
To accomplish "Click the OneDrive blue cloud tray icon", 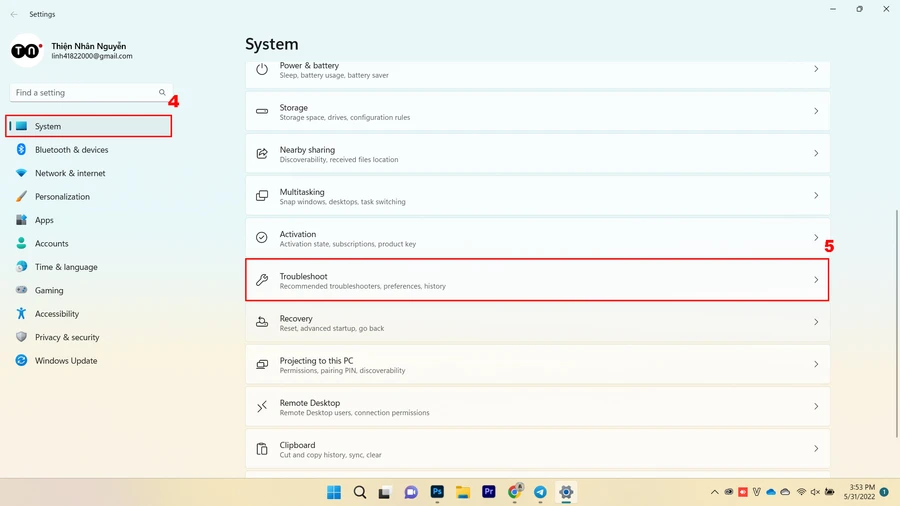I will pyautogui.click(x=771, y=492).
